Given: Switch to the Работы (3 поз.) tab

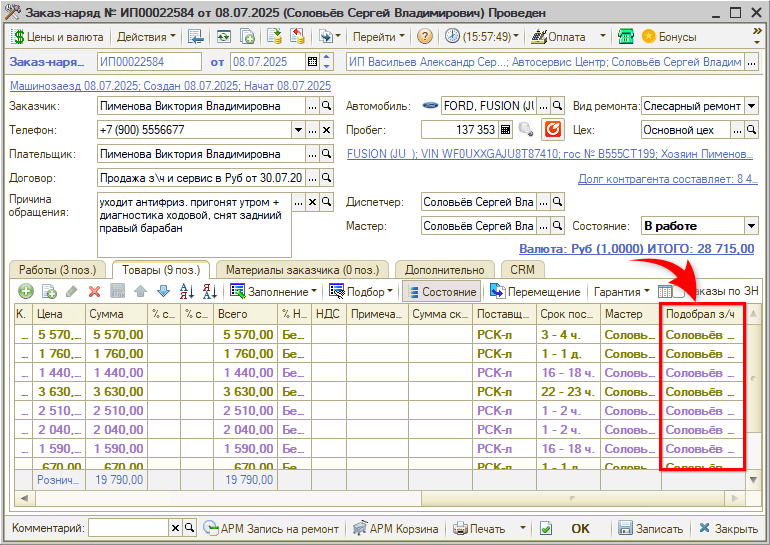Looking at the screenshot, I should coord(57,269).
